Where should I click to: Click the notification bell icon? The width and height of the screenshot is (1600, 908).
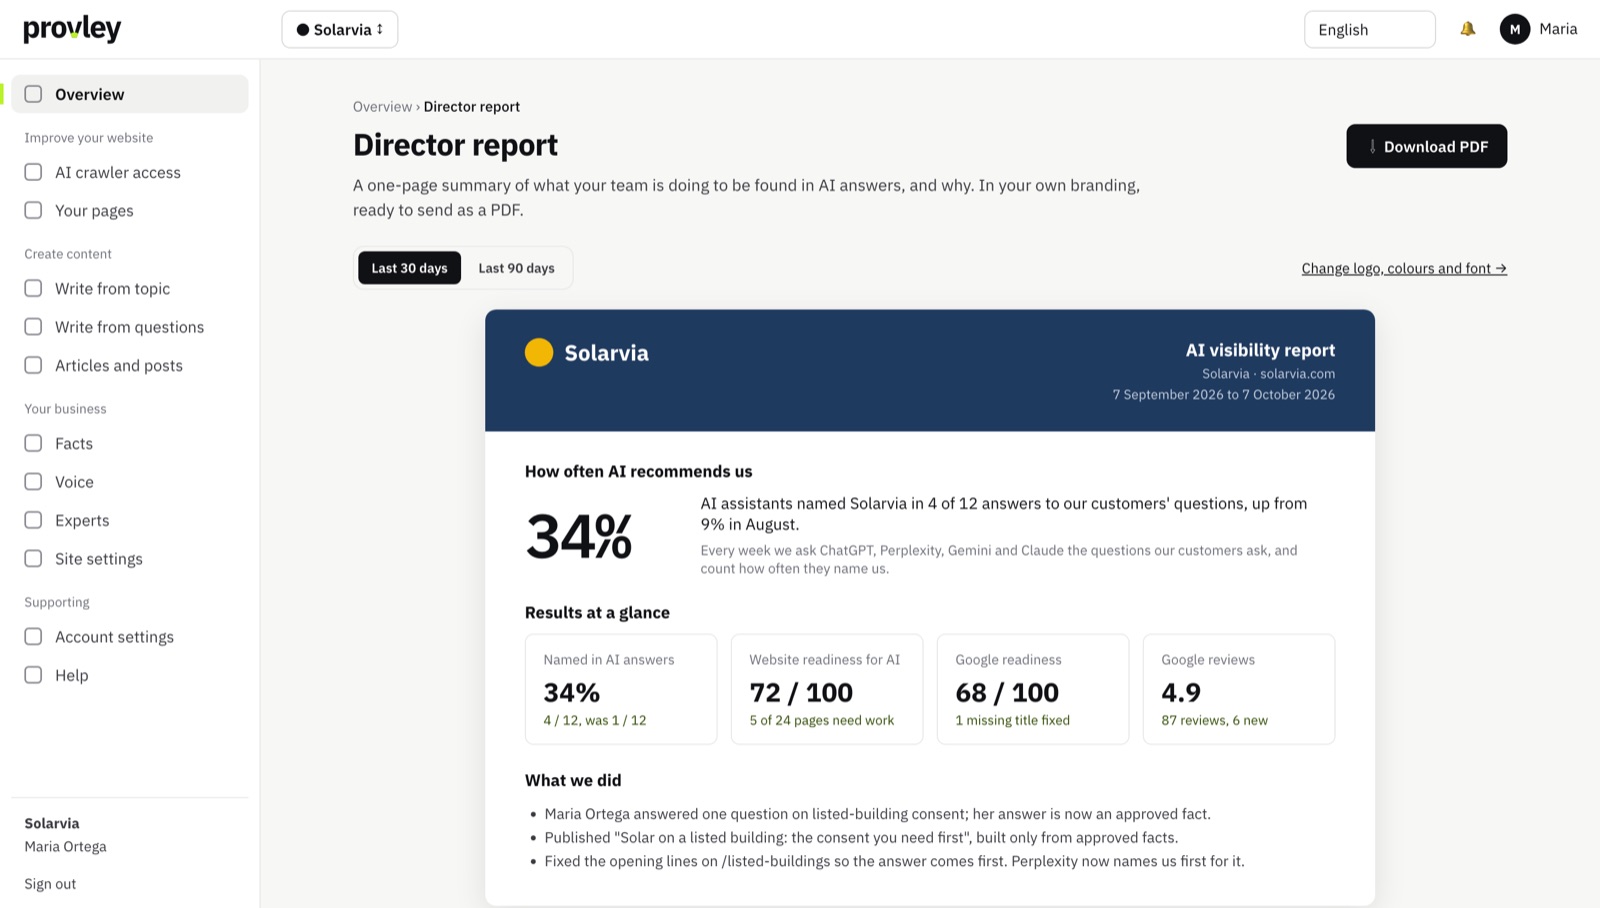pos(1467,29)
